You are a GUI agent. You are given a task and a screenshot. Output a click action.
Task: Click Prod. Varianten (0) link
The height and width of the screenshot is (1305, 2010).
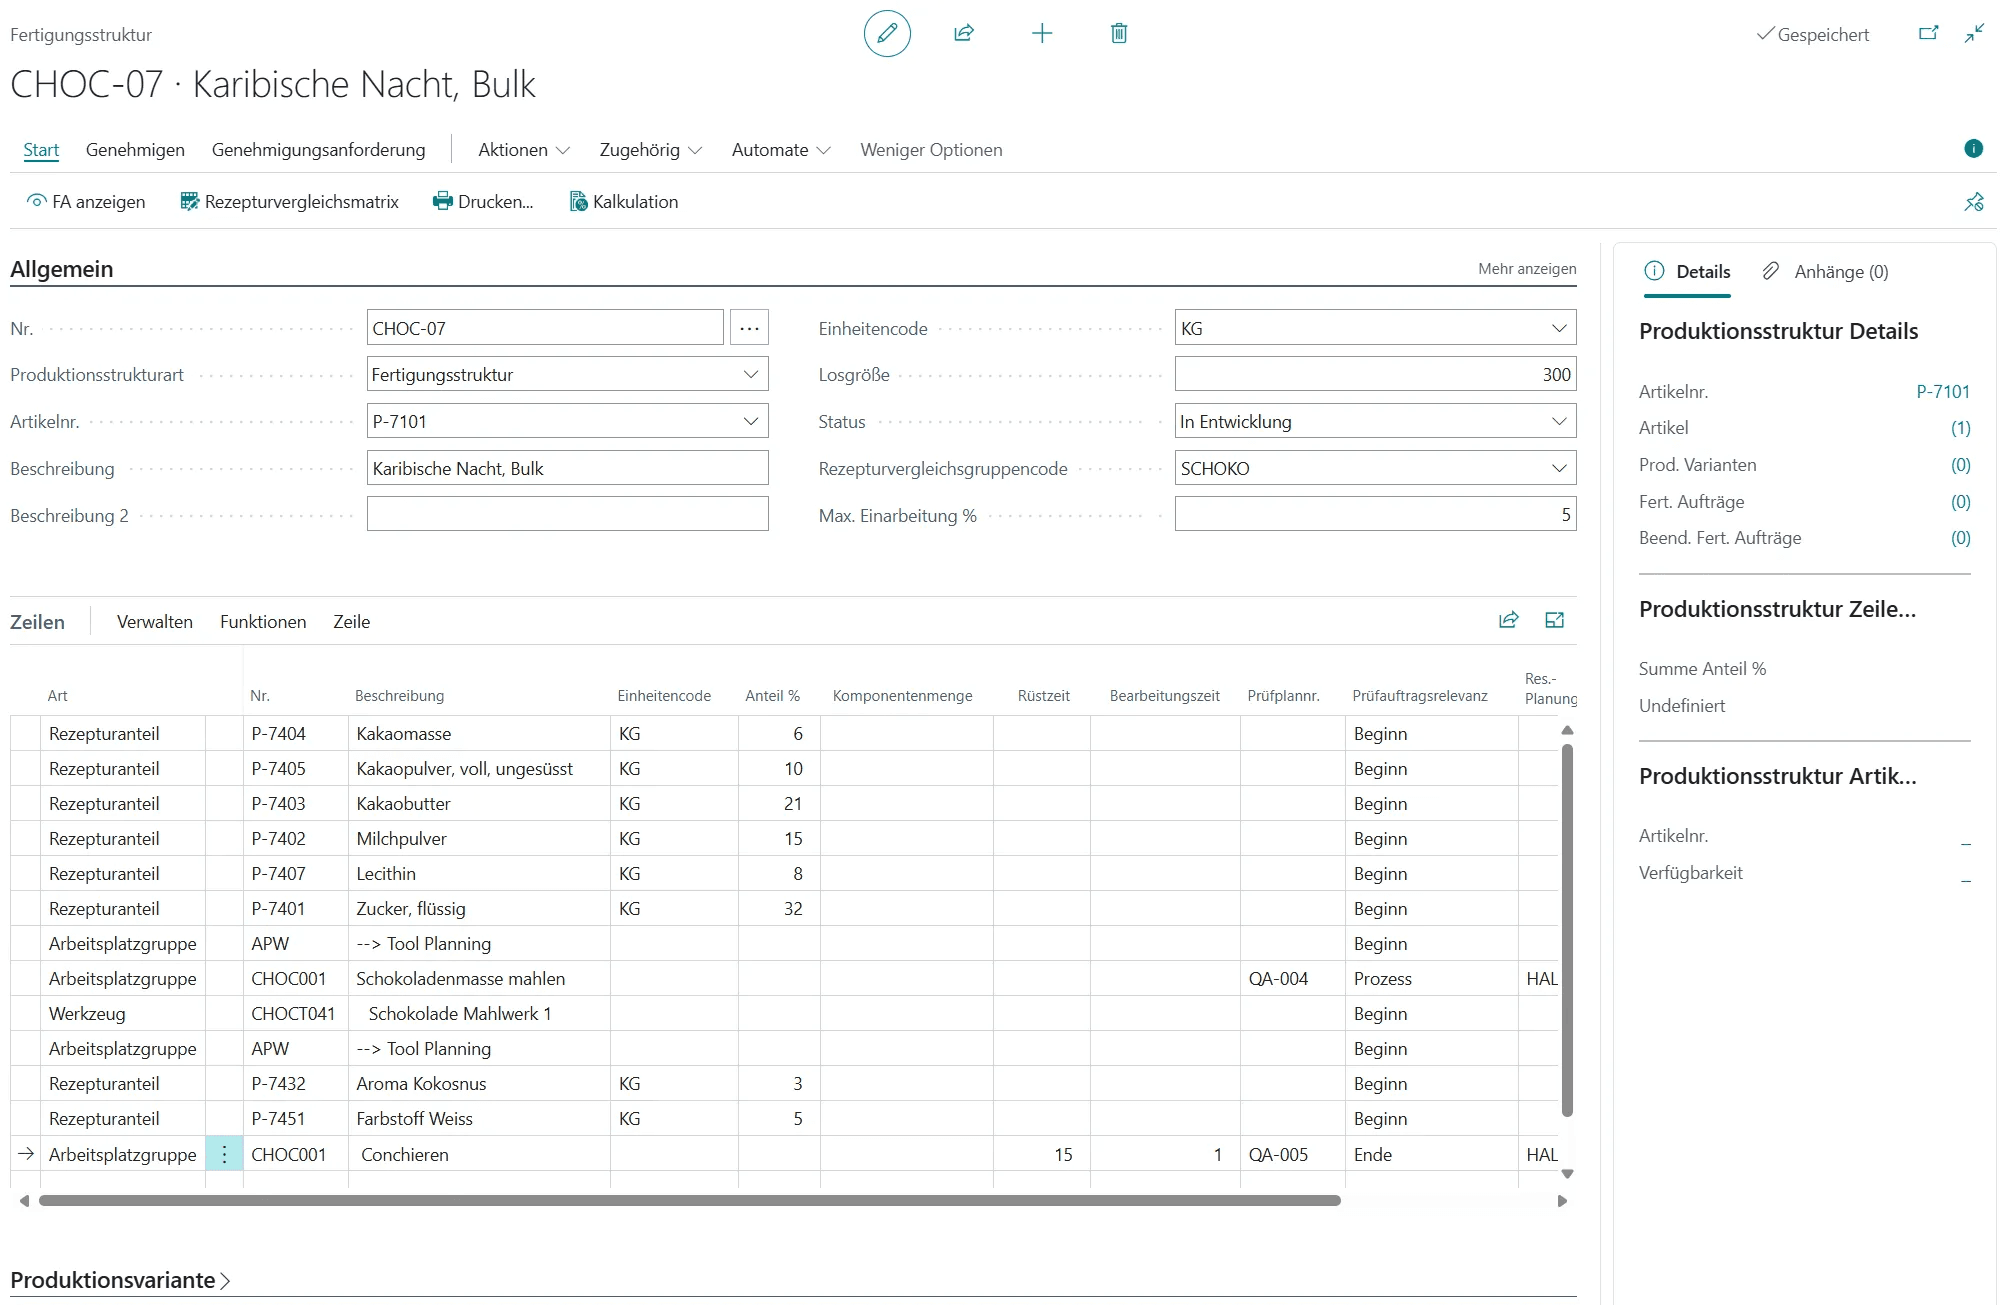1960,465
